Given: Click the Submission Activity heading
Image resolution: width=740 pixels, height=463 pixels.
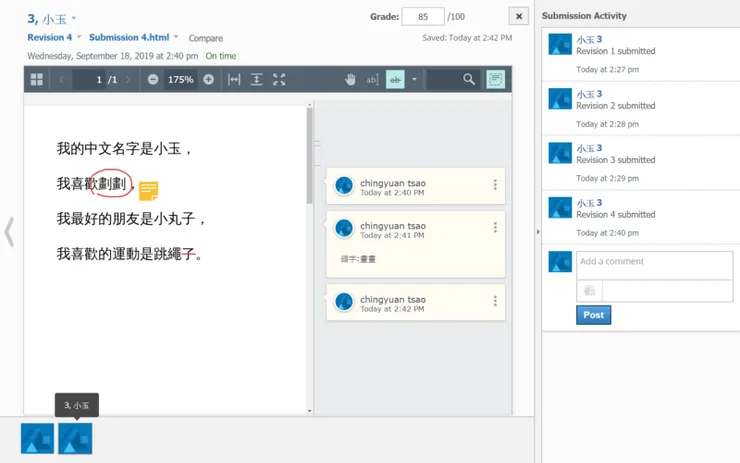Looking at the screenshot, I should [584, 16].
